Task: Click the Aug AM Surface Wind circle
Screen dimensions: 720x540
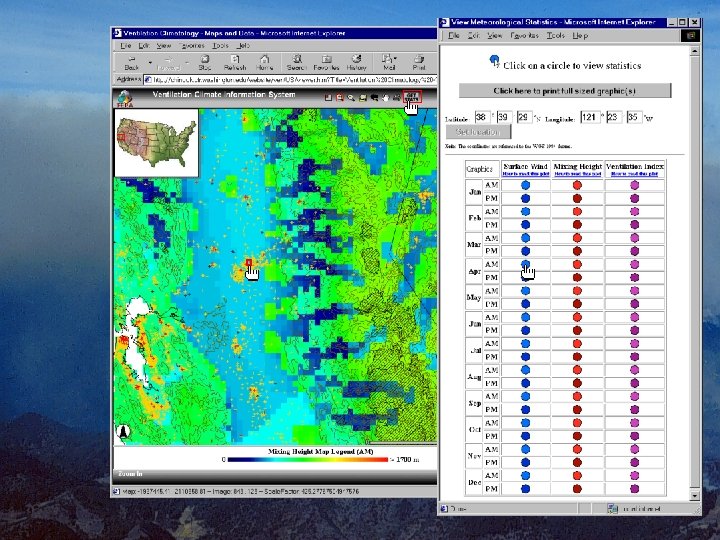Action: tap(526, 370)
